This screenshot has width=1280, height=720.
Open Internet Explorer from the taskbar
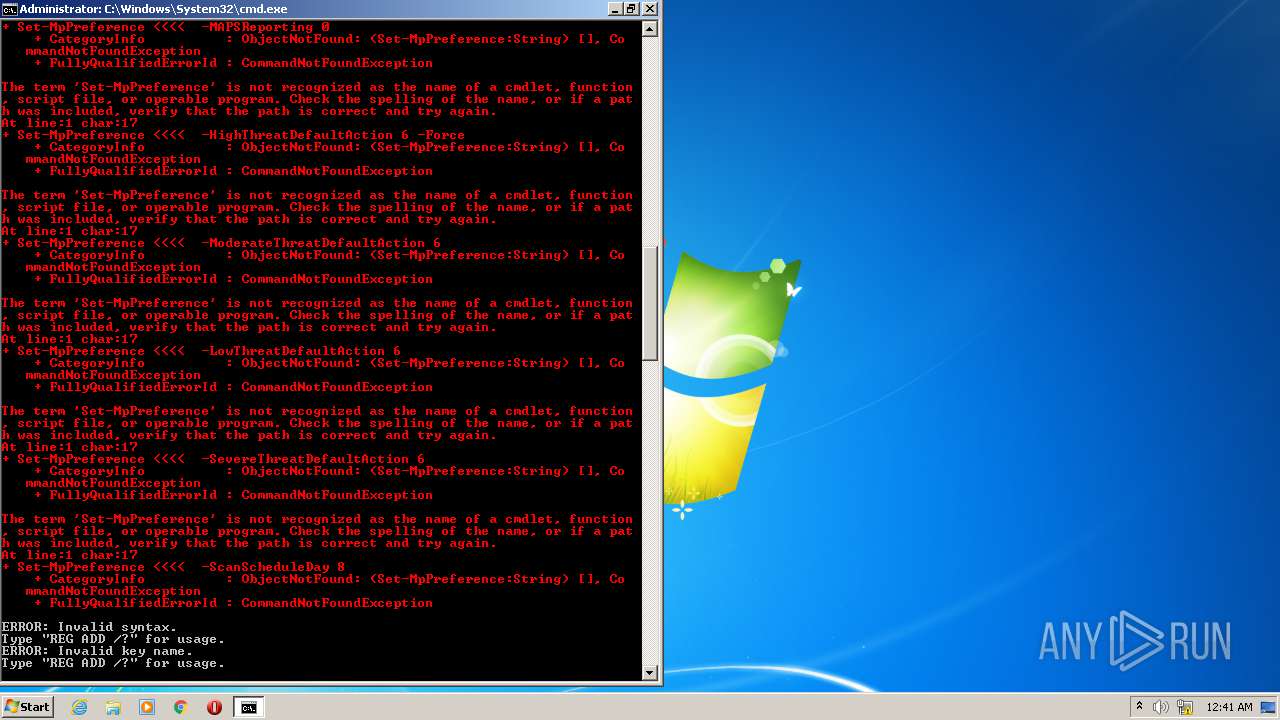[x=80, y=707]
